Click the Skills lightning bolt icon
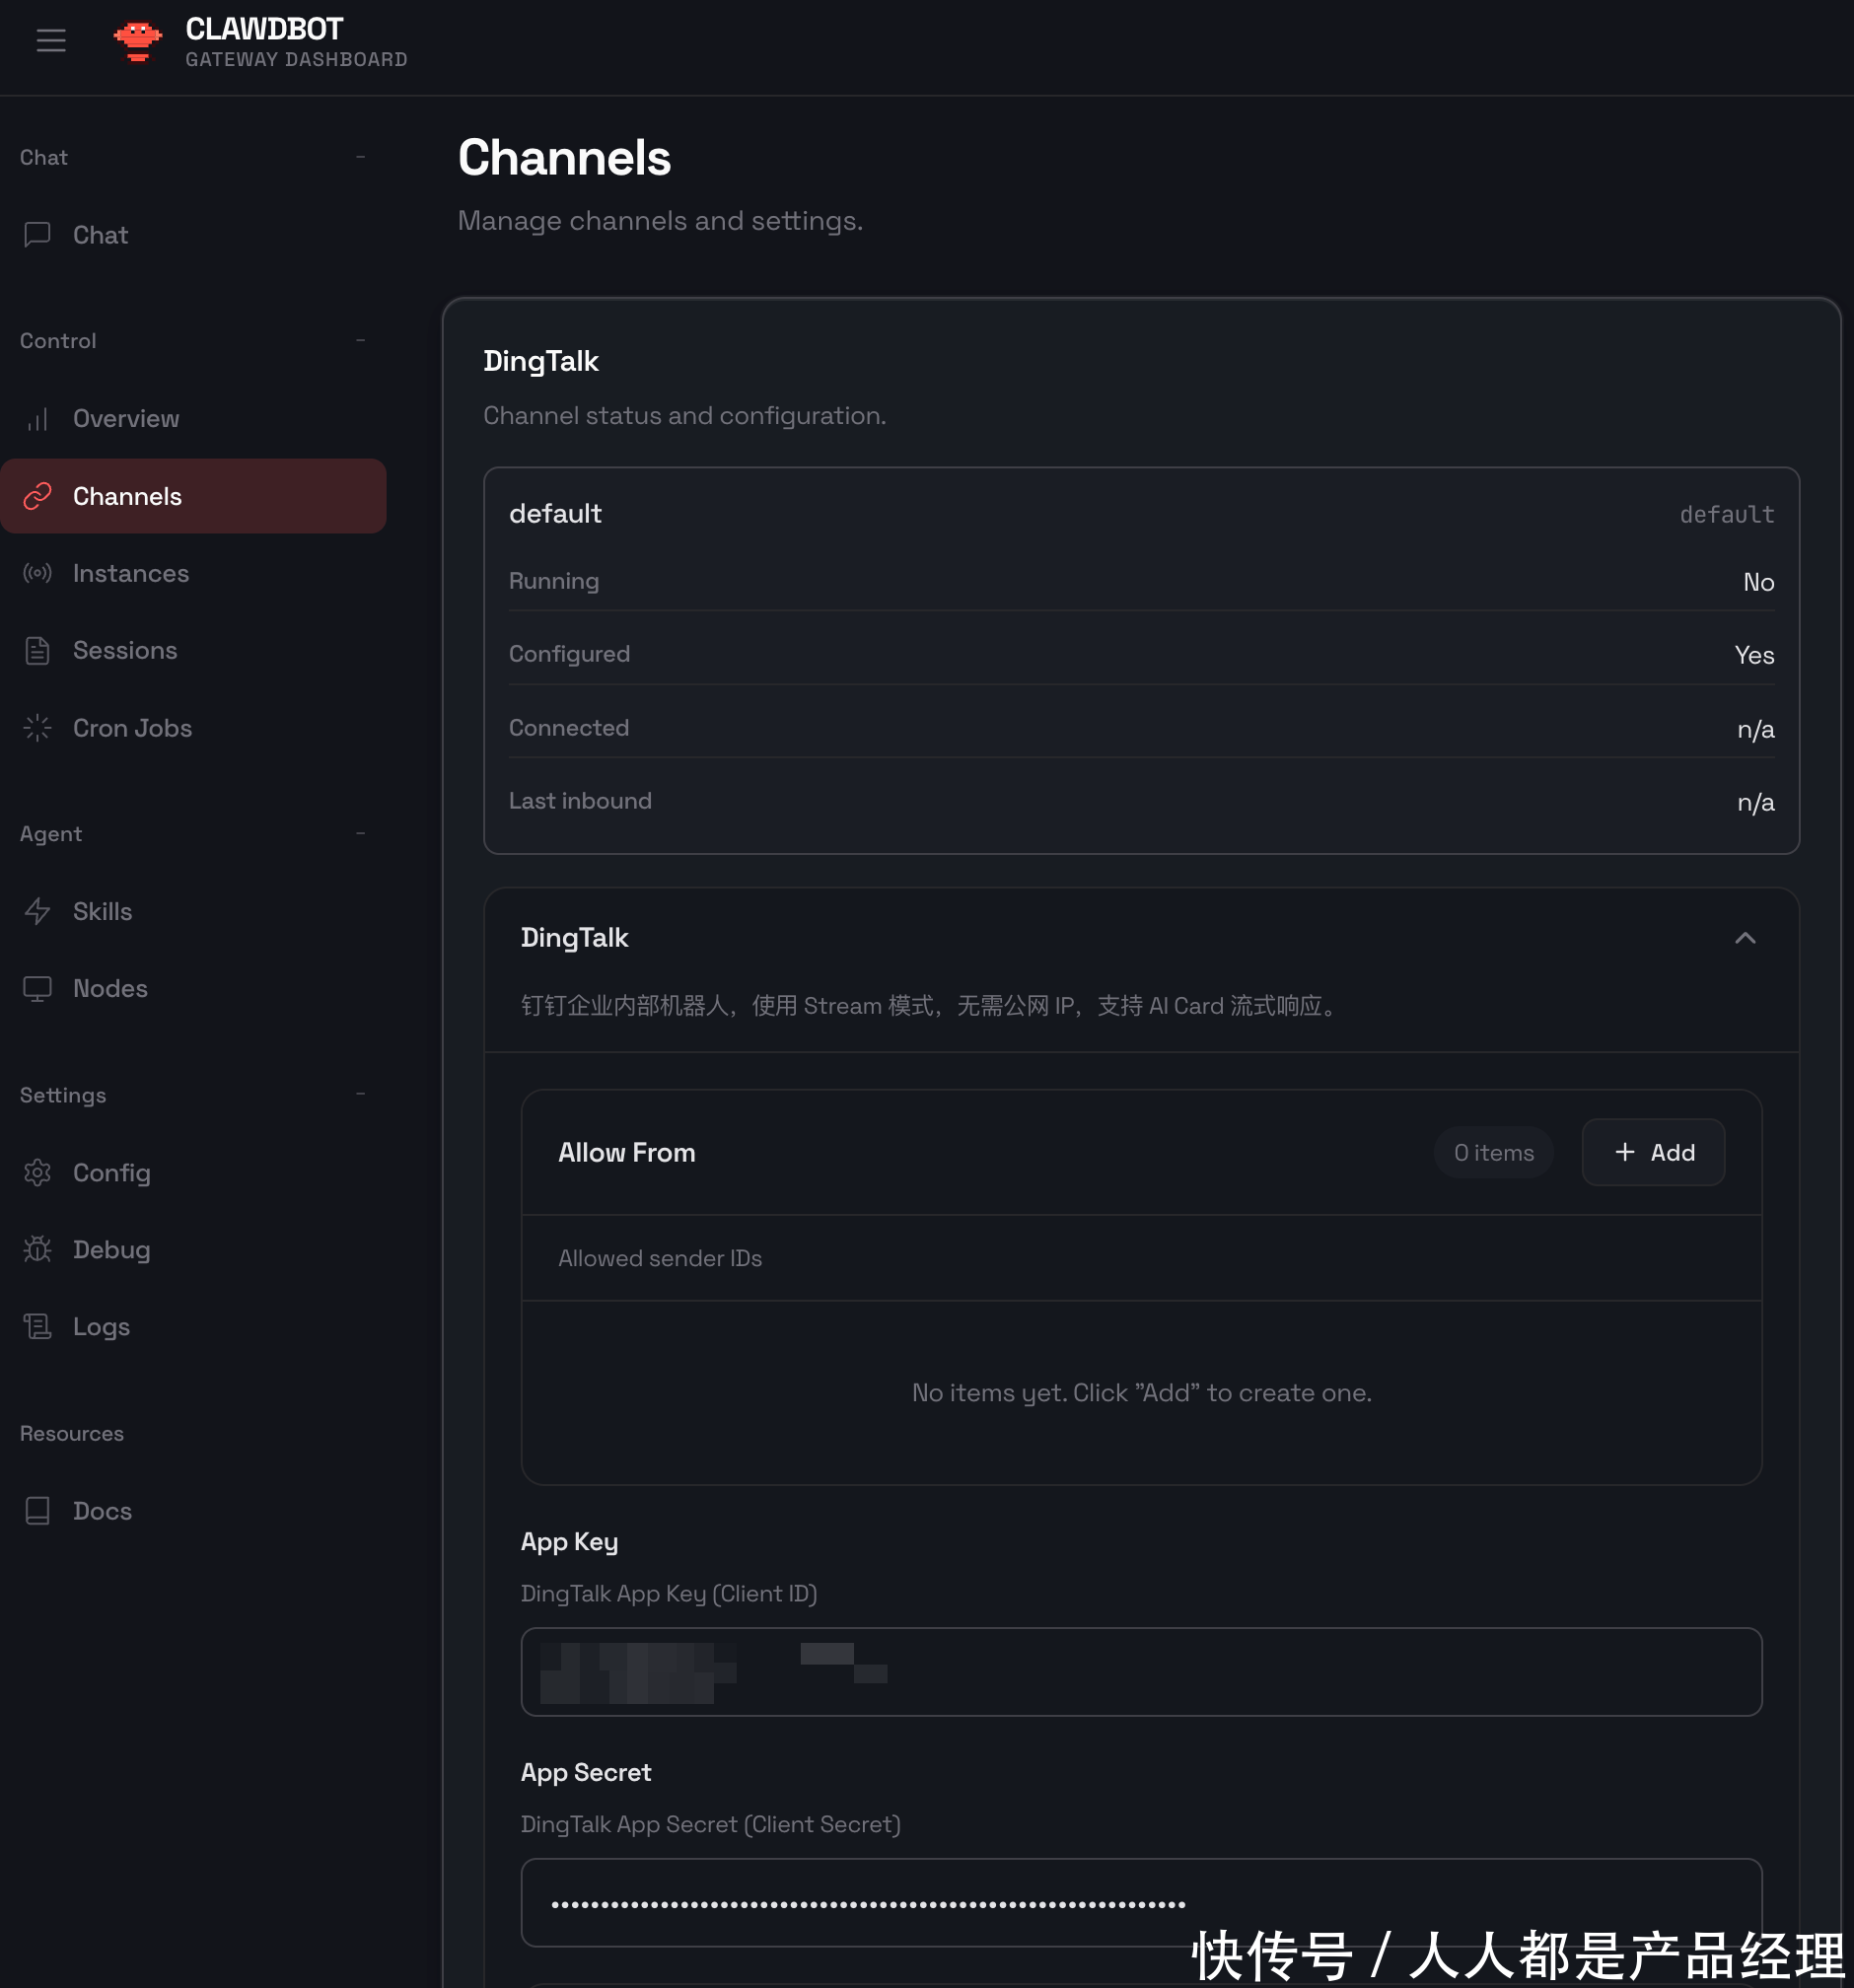The height and width of the screenshot is (1988, 1854). point(37,911)
